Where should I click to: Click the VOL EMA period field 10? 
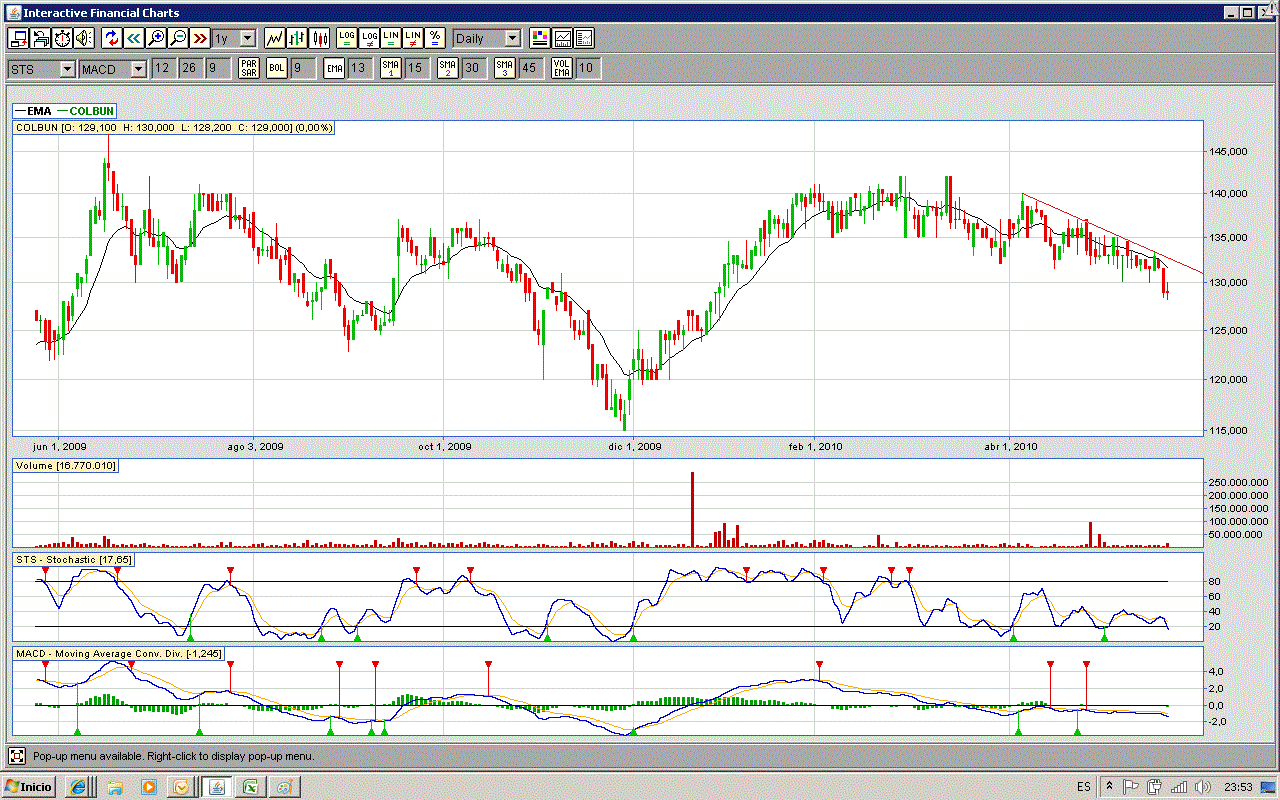coord(587,68)
